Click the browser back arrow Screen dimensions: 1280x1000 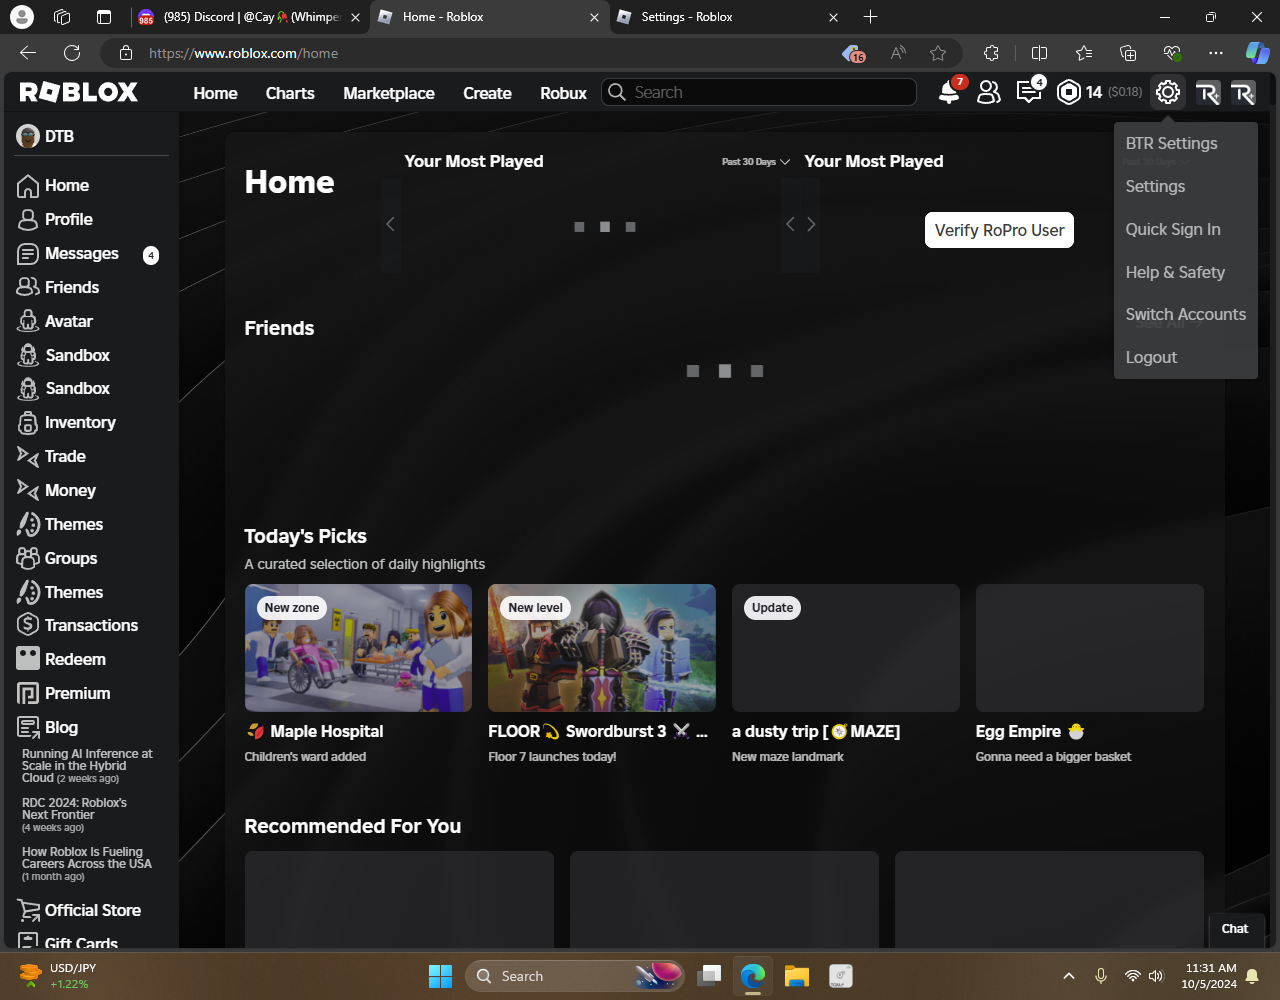point(28,53)
